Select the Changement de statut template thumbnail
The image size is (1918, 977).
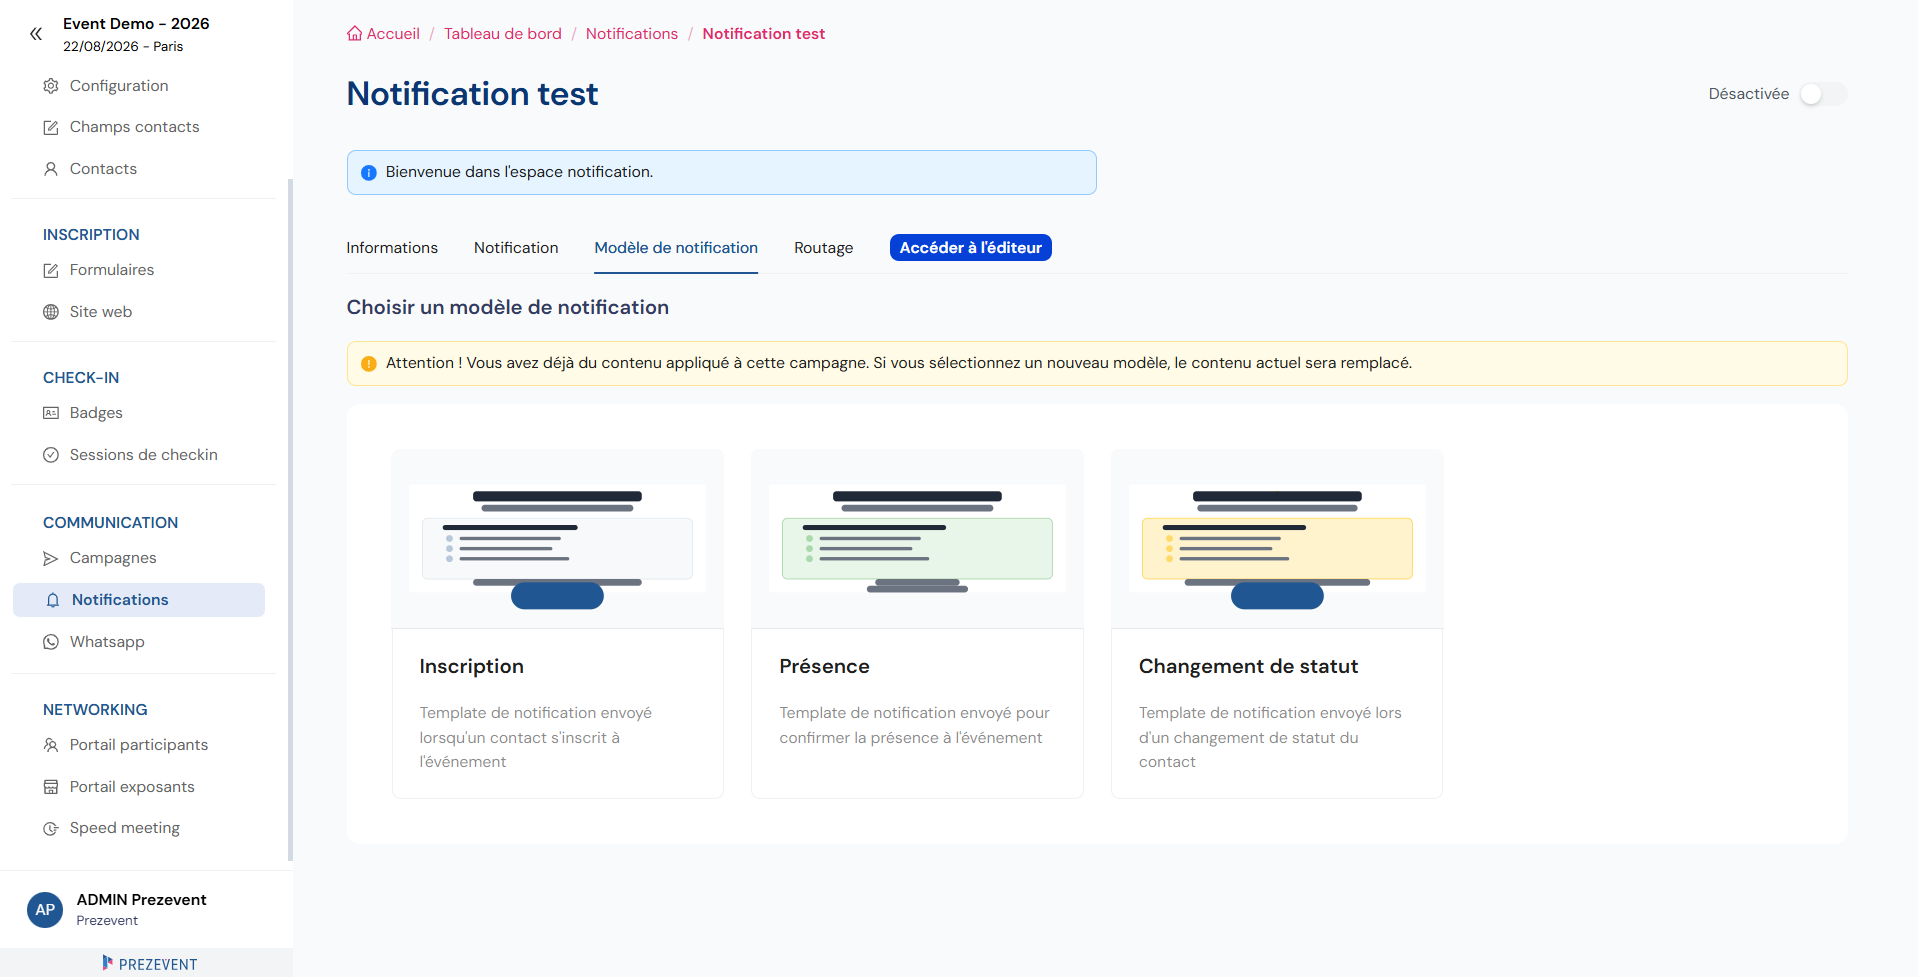click(x=1277, y=539)
